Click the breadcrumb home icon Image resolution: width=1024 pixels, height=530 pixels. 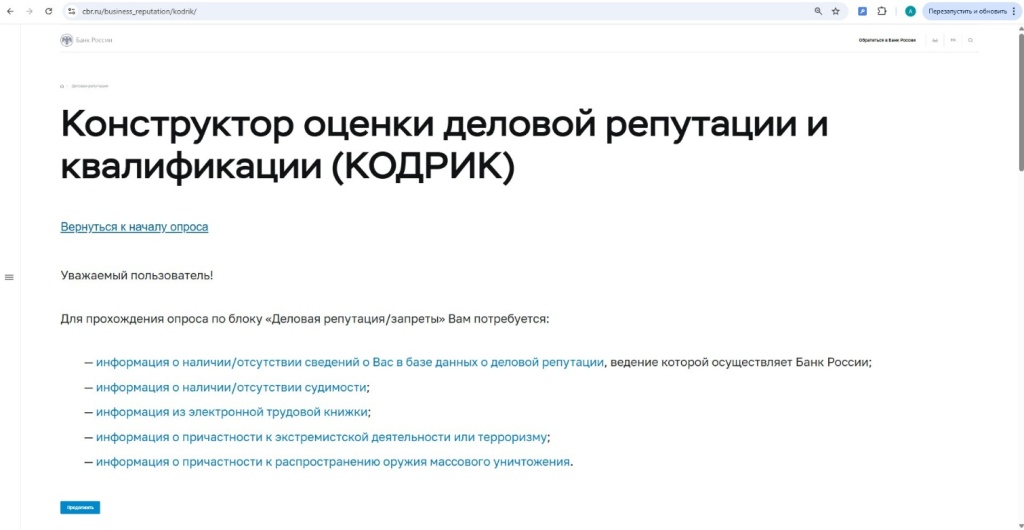pyautogui.click(x=62, y=87)
